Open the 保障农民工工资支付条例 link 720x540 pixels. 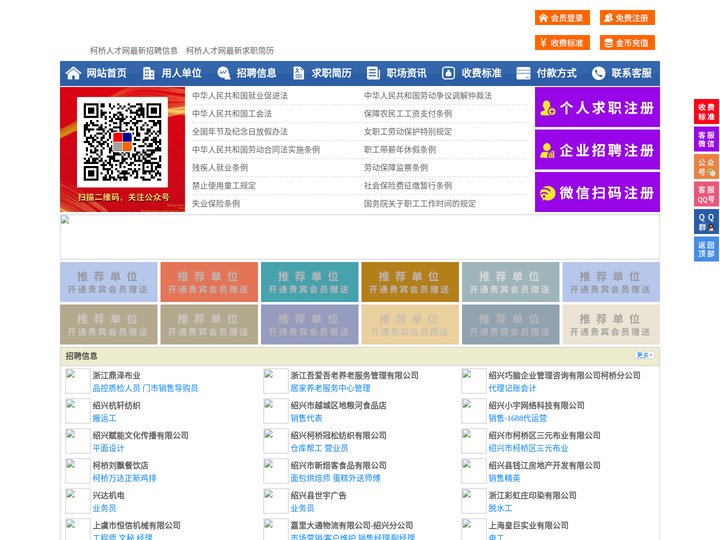[408, 113]
